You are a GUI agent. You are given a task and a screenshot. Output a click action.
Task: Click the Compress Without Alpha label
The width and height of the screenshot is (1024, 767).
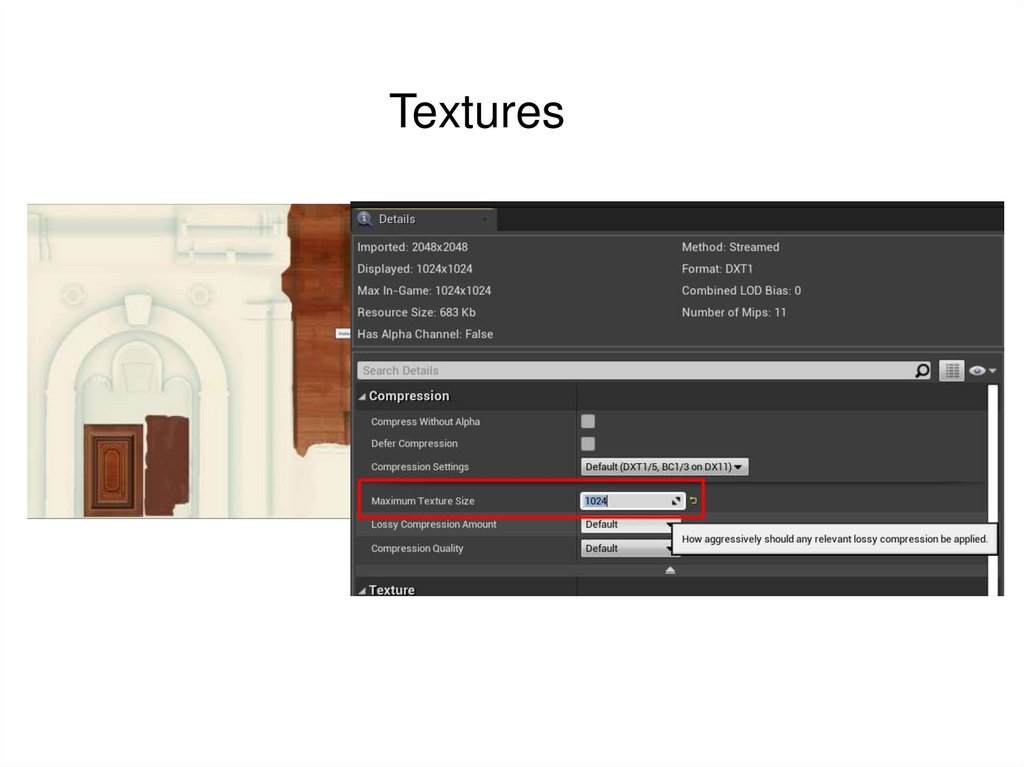425,422
